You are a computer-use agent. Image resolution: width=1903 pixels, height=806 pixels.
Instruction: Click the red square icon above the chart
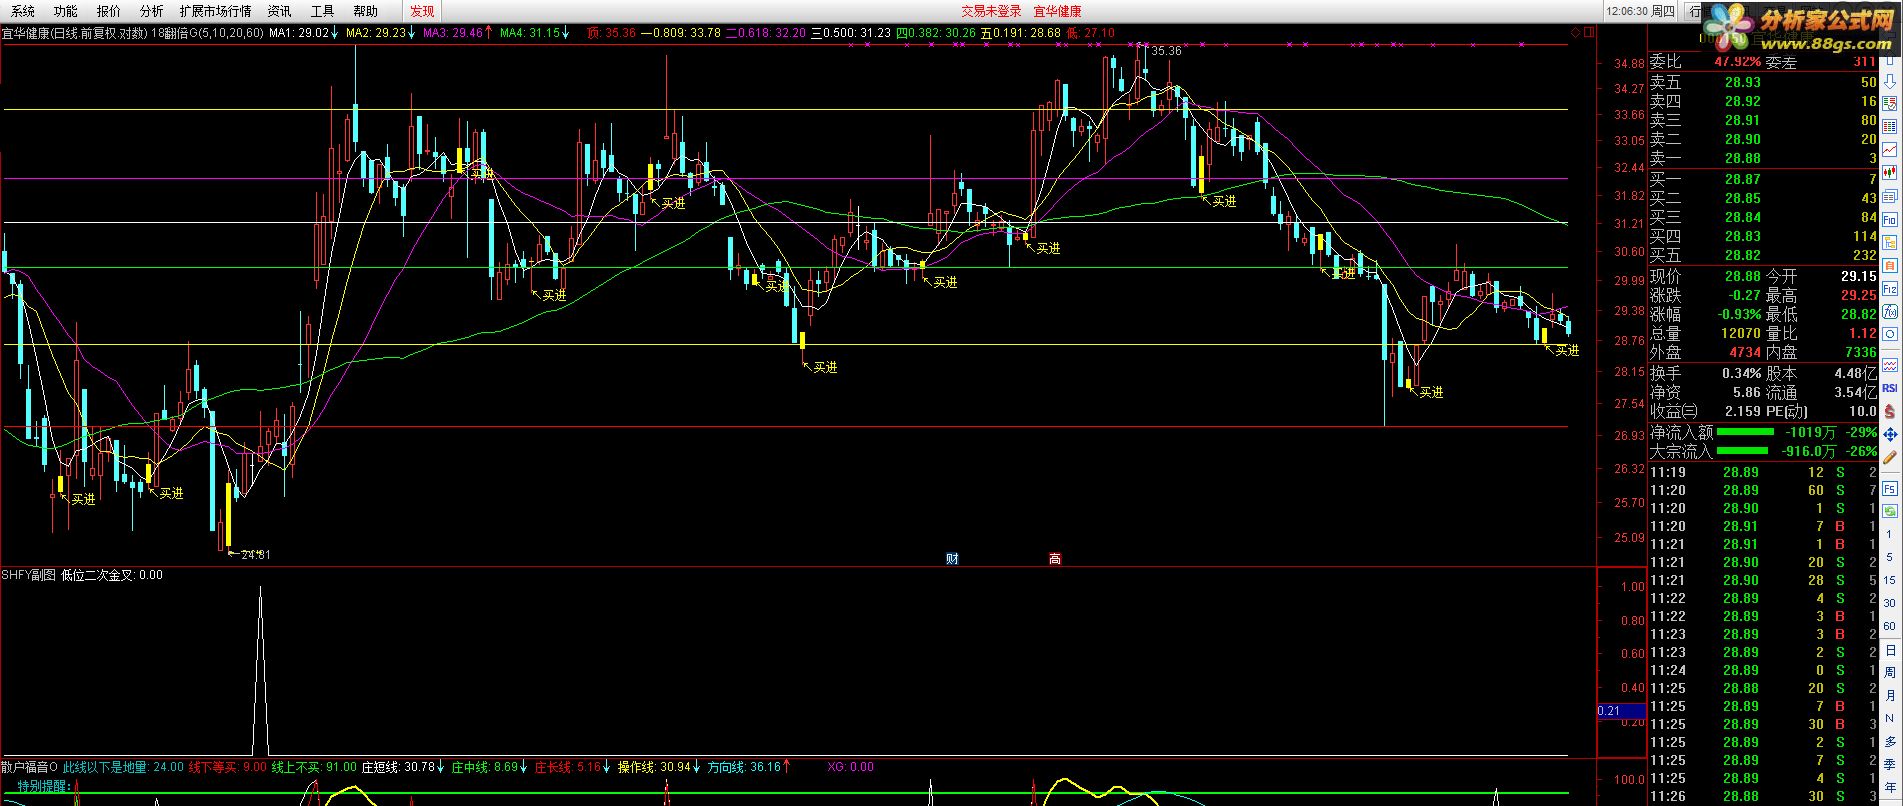pos(1590,32)
